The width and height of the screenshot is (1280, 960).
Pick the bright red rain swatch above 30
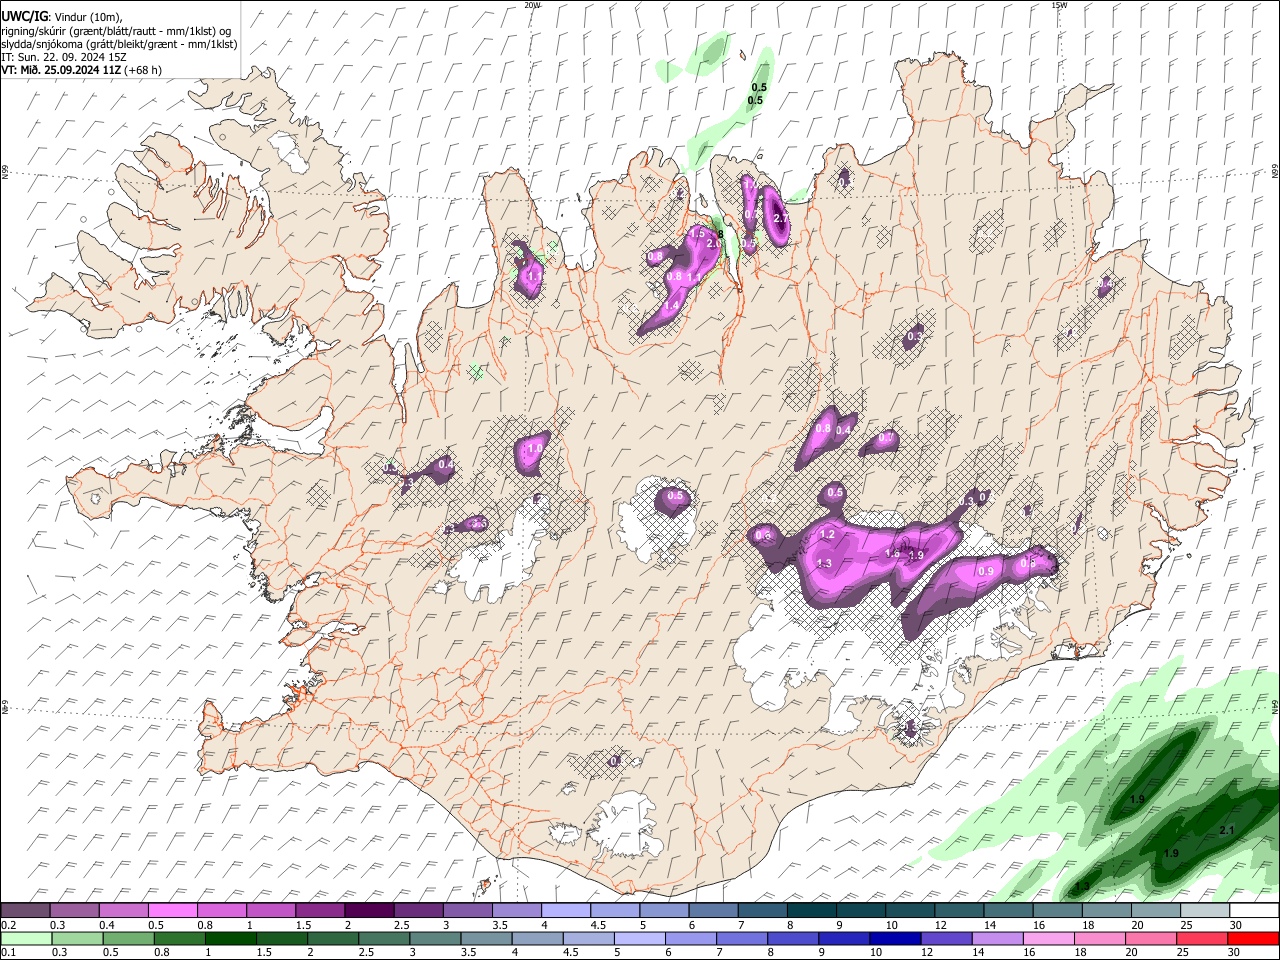click(1251, 938)
